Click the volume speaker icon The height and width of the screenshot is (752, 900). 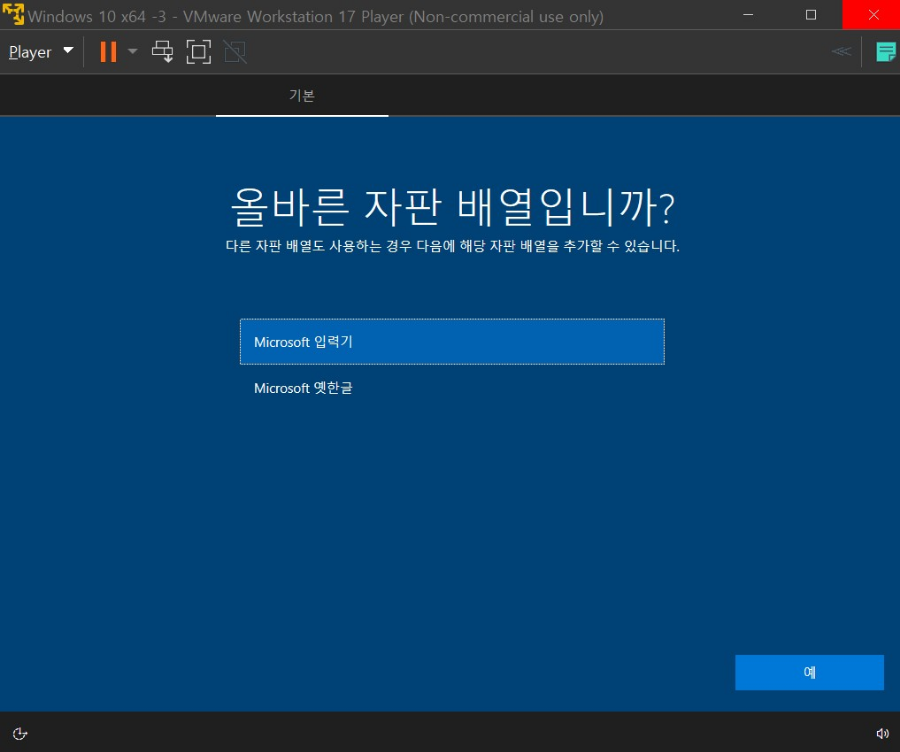tap(882, 733)
